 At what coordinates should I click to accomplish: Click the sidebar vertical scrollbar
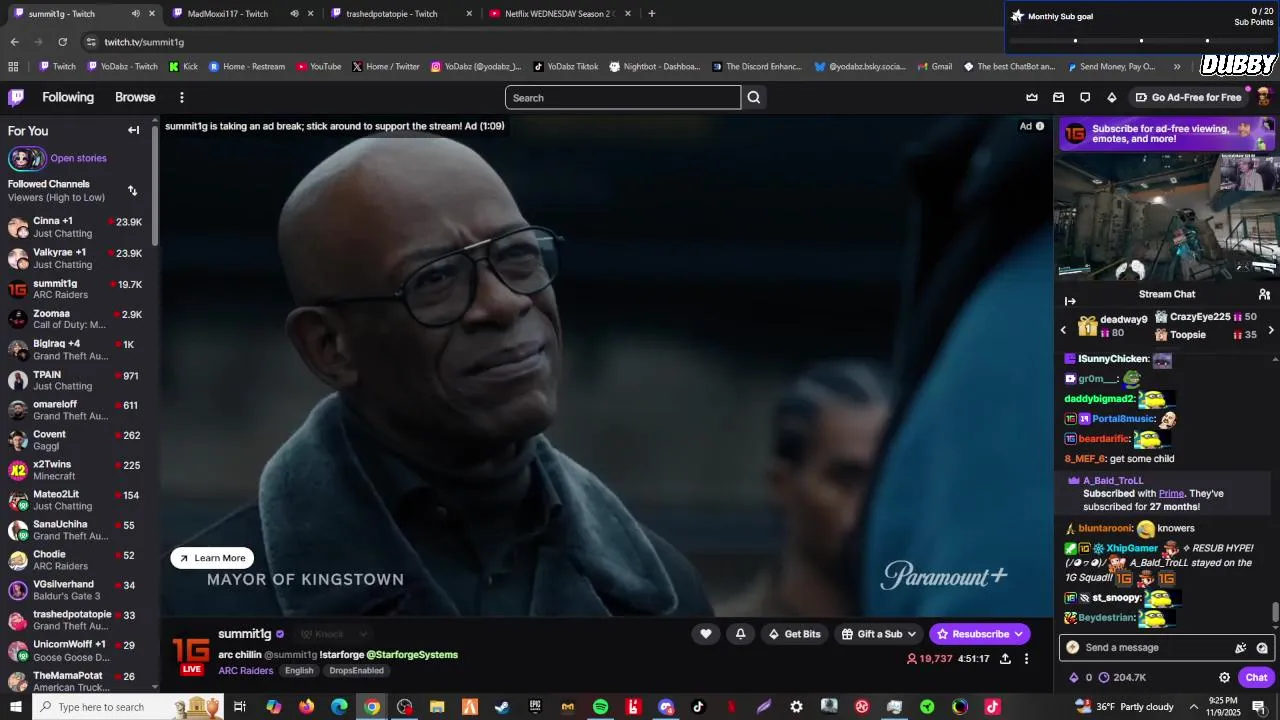click(155, 185)
